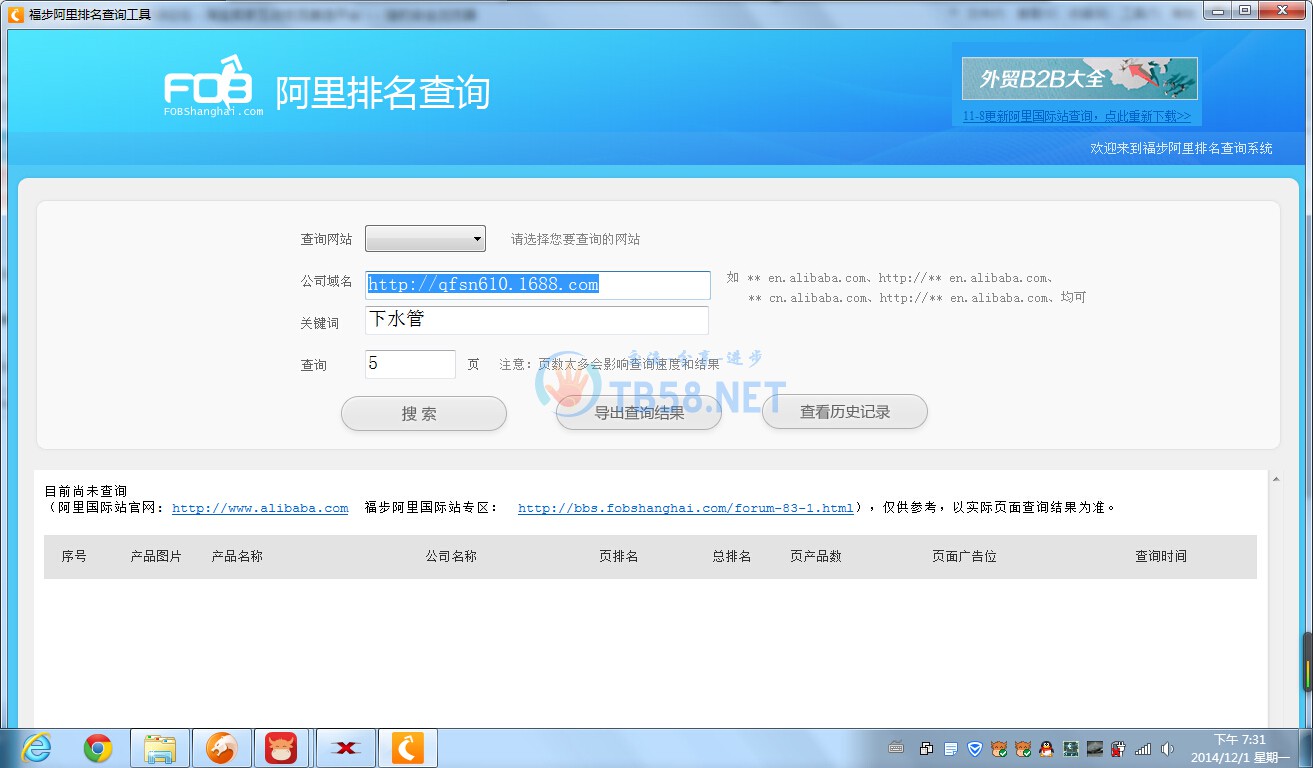The image size is (1313, 768).
Task: Open the bbs.fobshanghai.com forum link
Action: 685,508
